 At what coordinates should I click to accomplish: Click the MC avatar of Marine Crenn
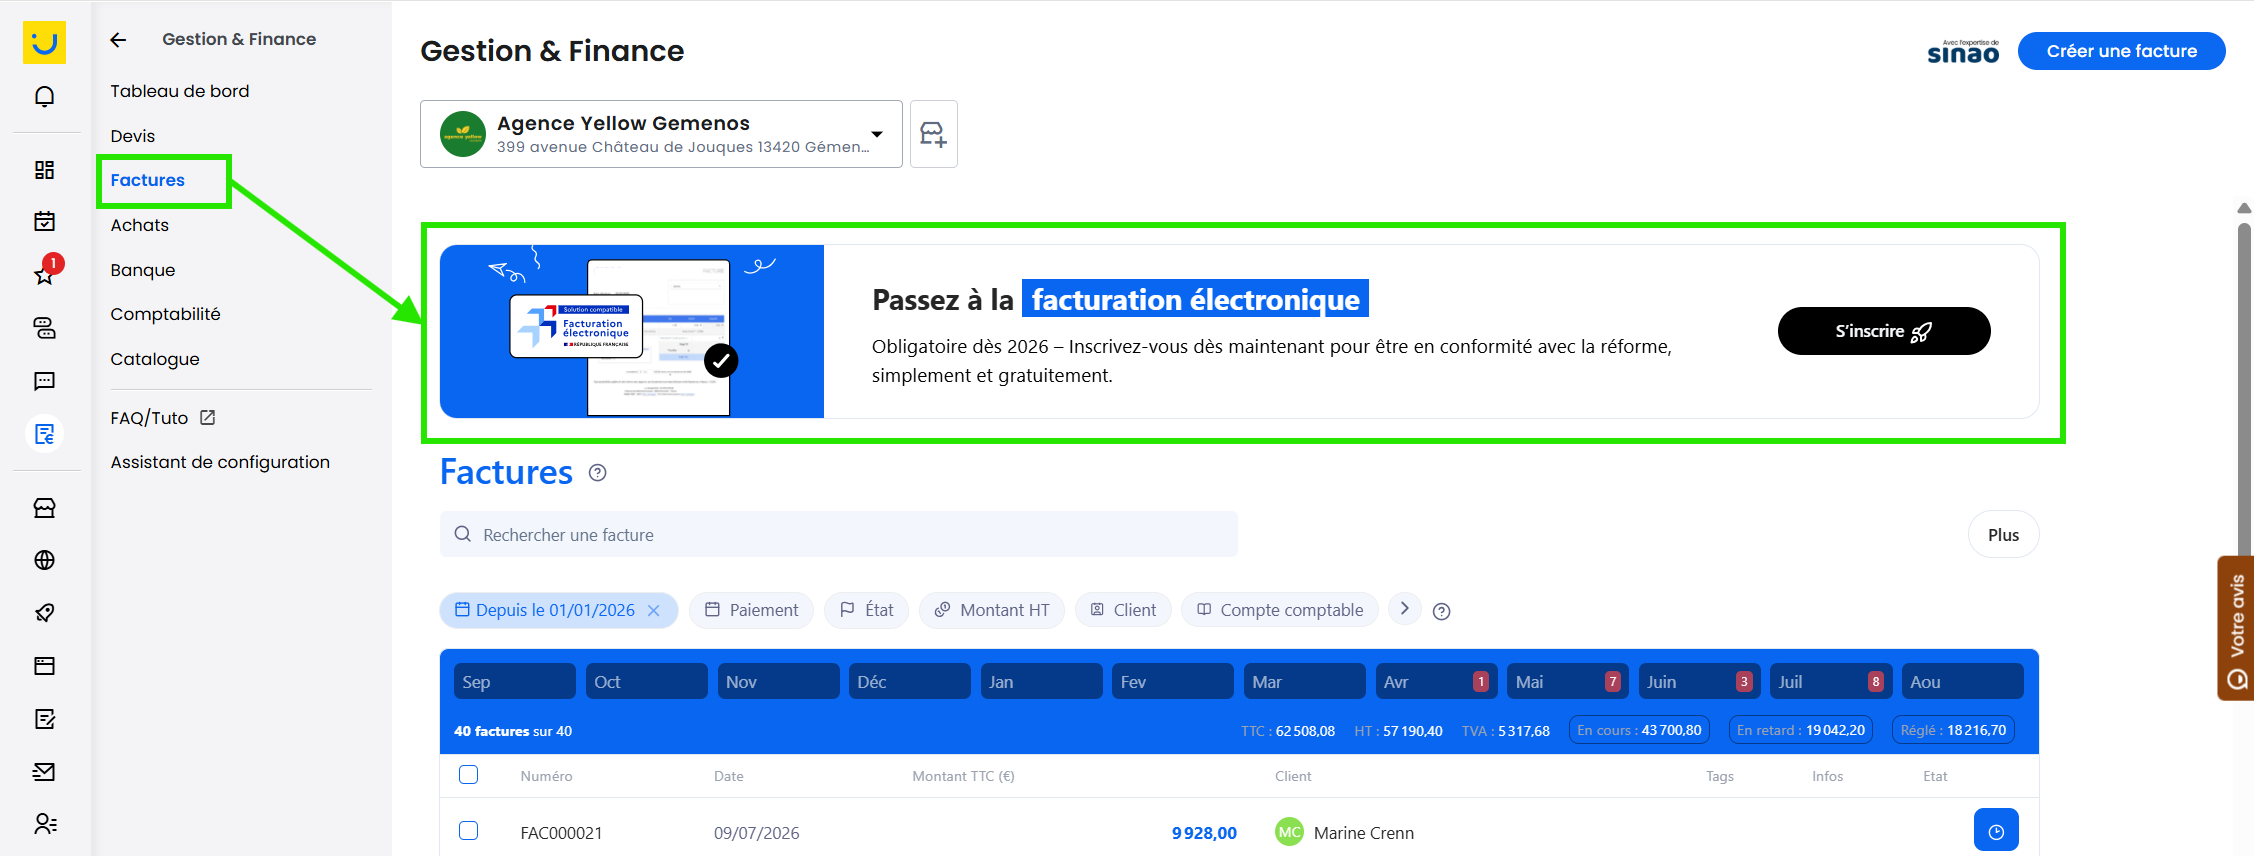pos(1289,832)
